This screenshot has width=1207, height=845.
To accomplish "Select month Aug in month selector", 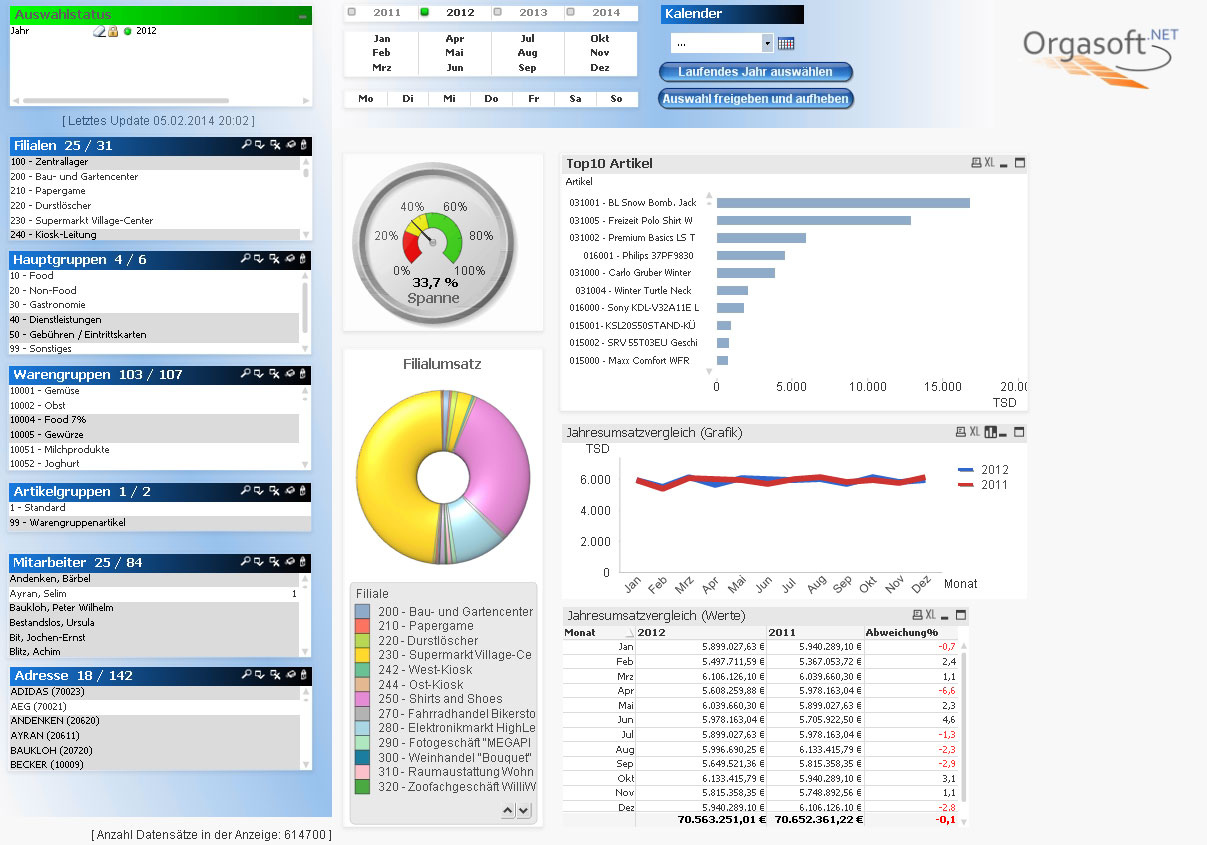I will [x=527, y=53].
